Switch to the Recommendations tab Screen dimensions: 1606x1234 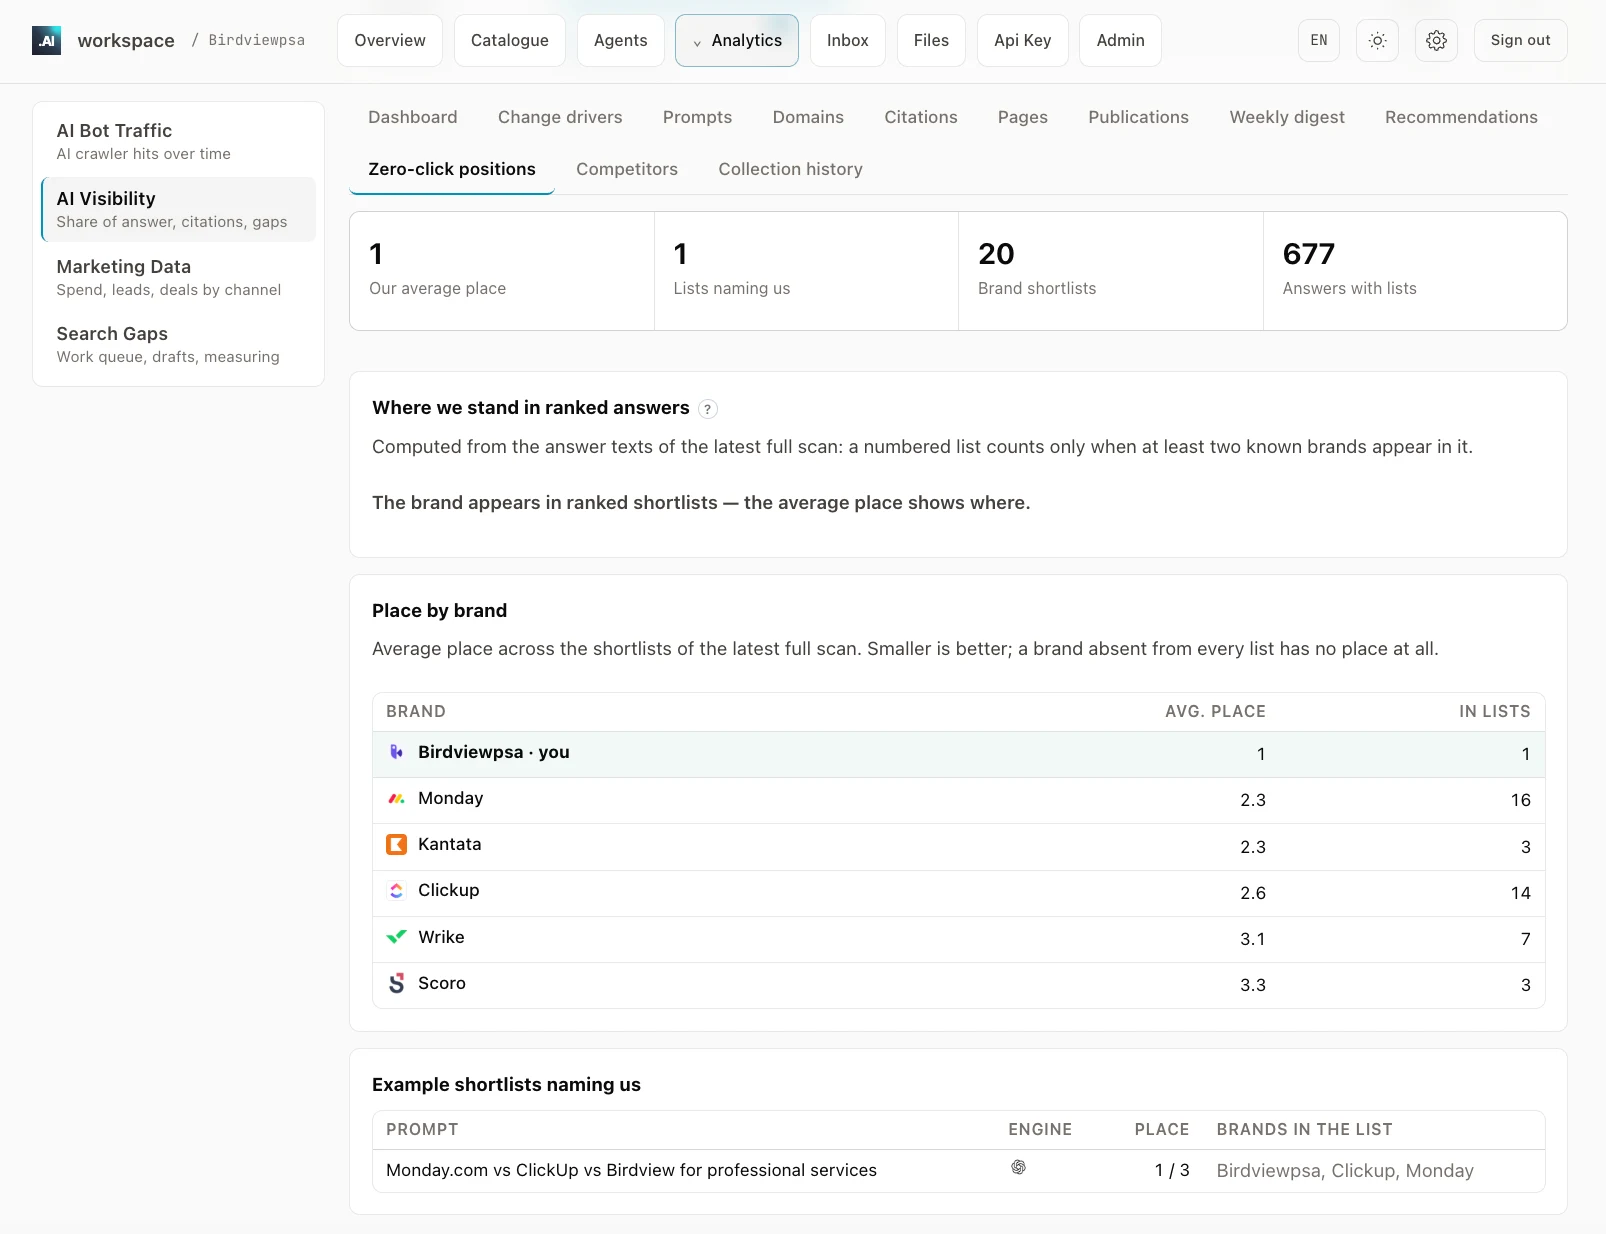[x=1461, y=117]
